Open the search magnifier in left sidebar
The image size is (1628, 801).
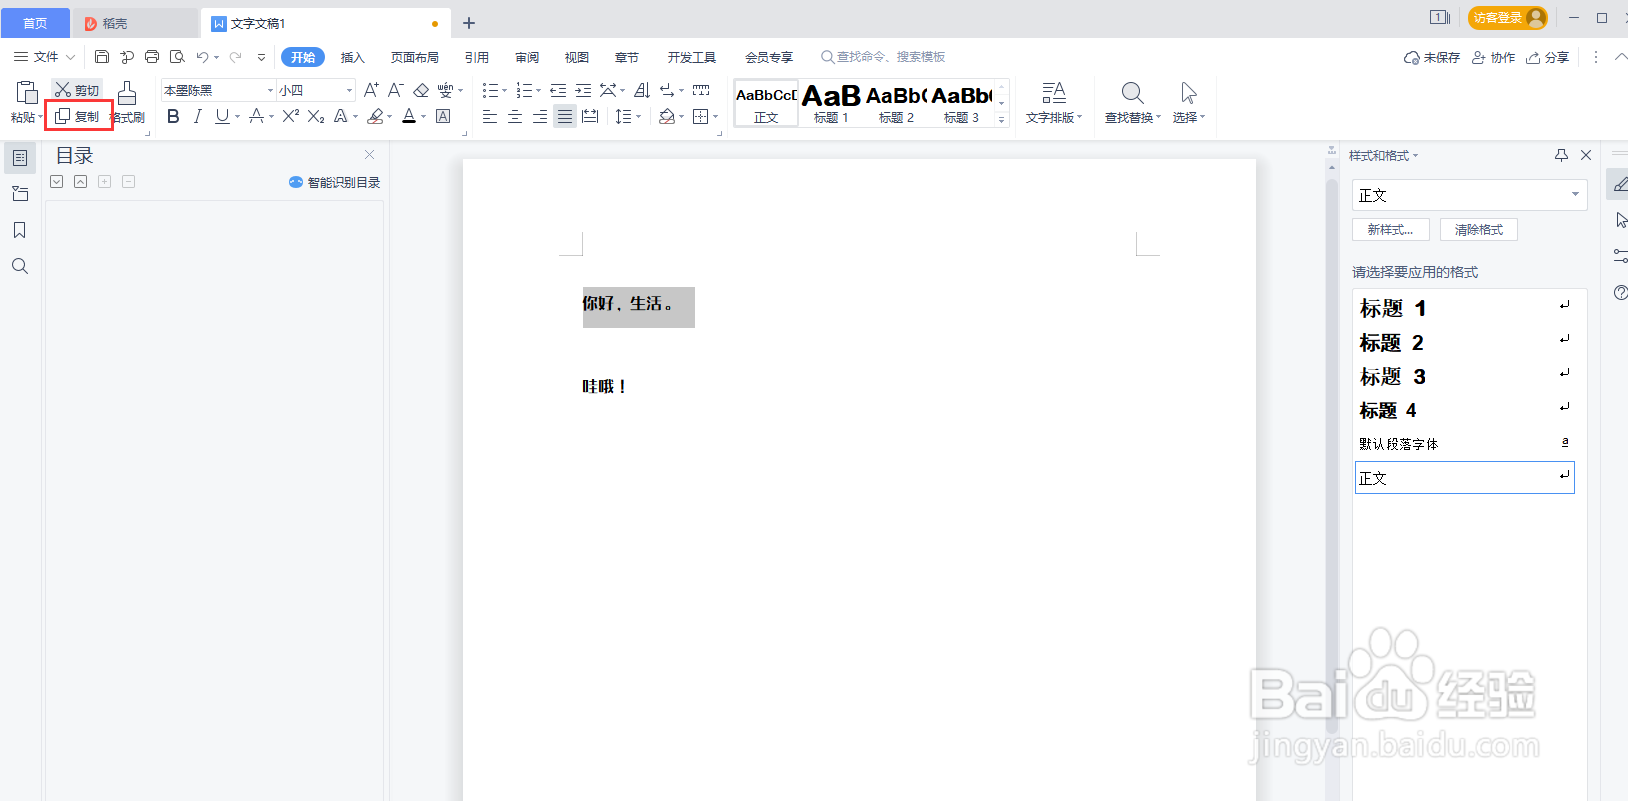[x=20, y=266]
